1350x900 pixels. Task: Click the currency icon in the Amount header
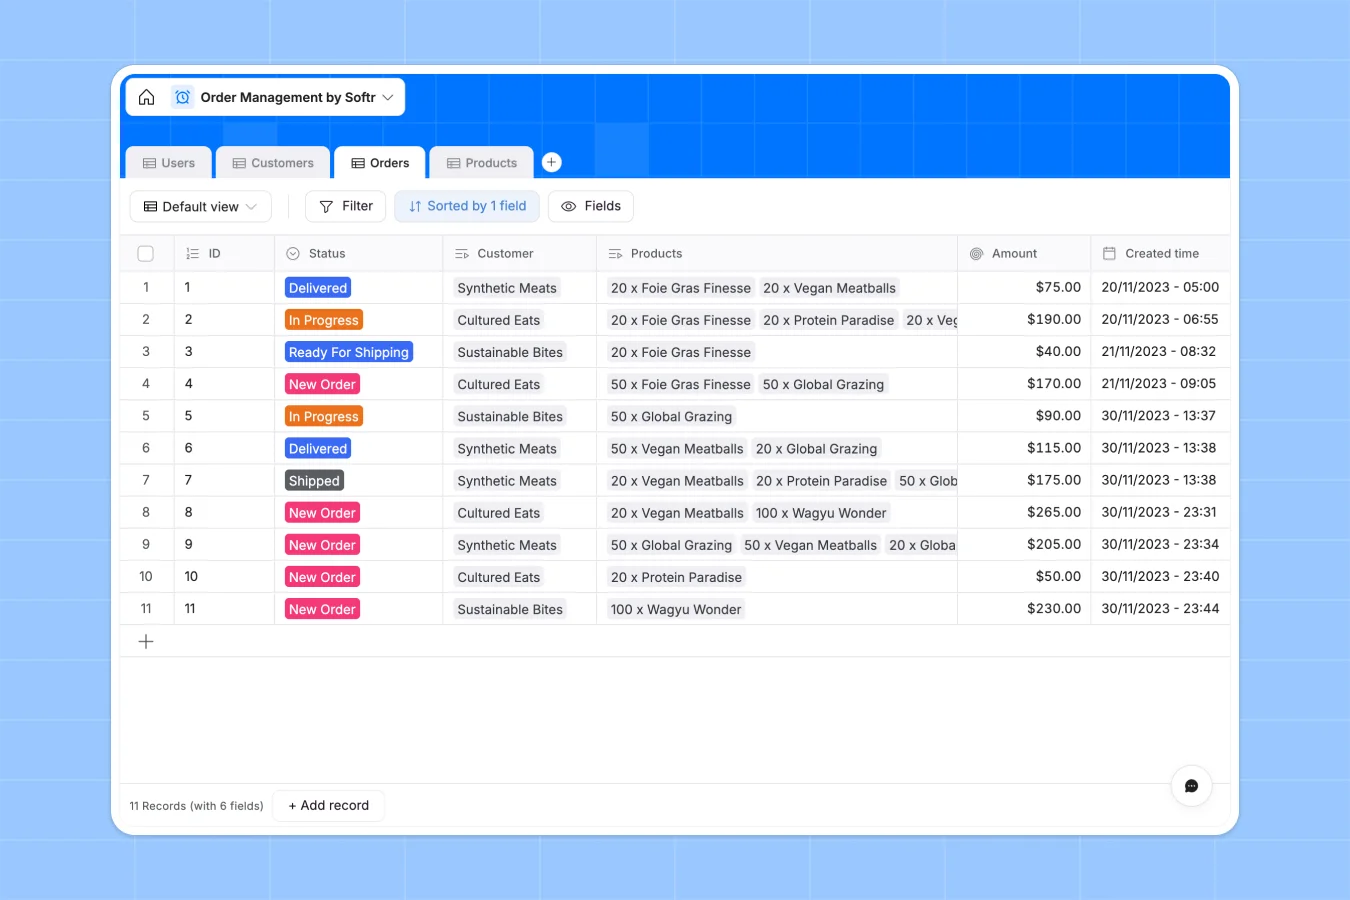976,253
